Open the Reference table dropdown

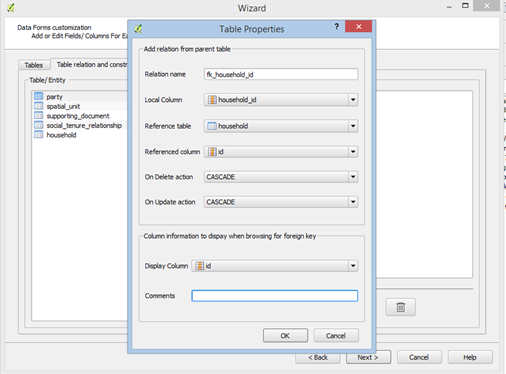pos(353,126)
